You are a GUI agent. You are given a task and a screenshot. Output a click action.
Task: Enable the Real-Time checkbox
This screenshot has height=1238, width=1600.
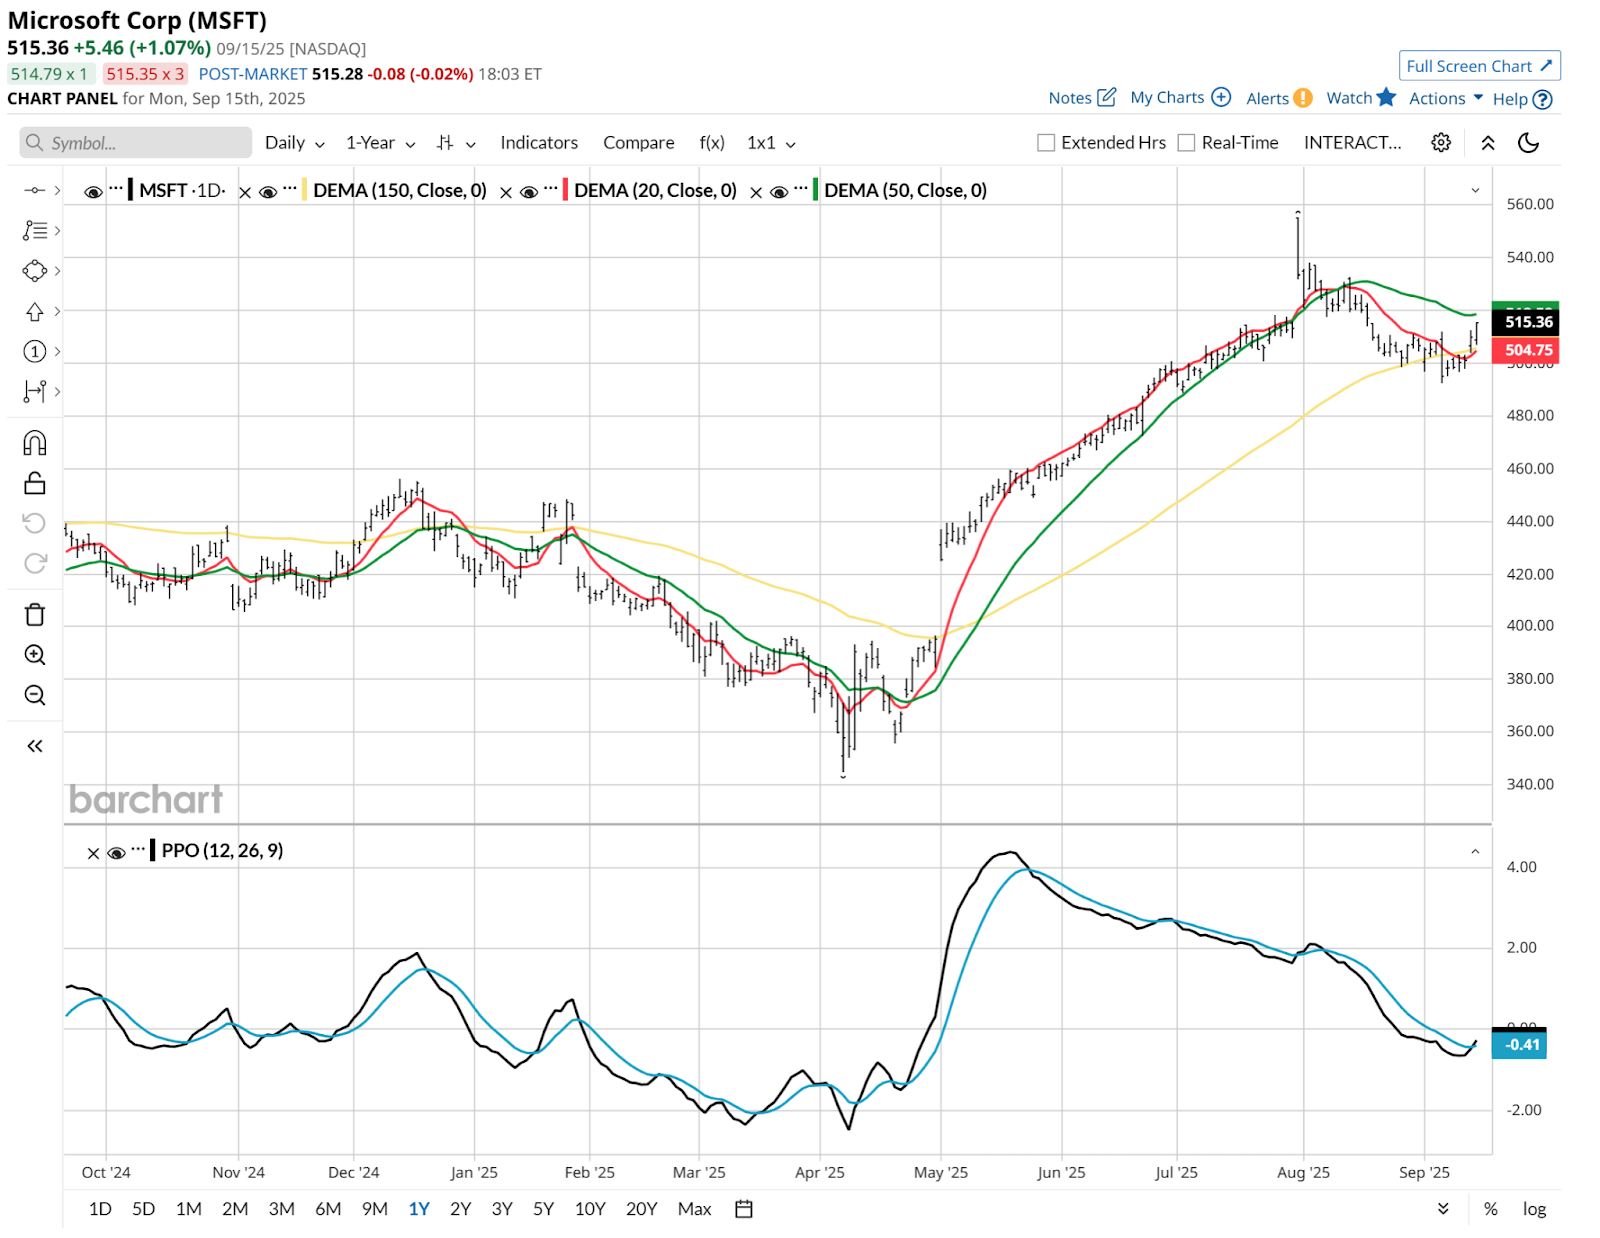tap(1187, 143)
